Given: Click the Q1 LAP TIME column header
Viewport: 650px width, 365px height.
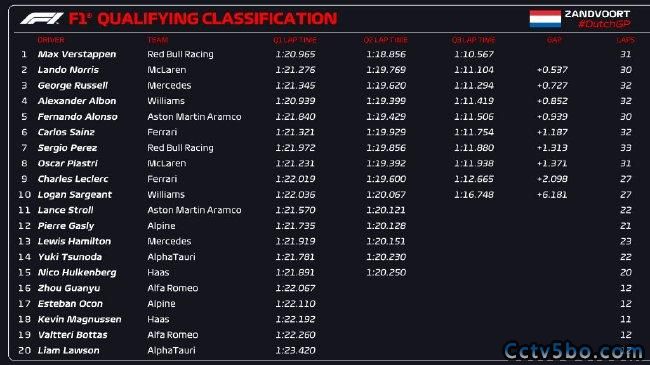Looking at the screenshot, I should pyautogui.click(x=295, y=40).
